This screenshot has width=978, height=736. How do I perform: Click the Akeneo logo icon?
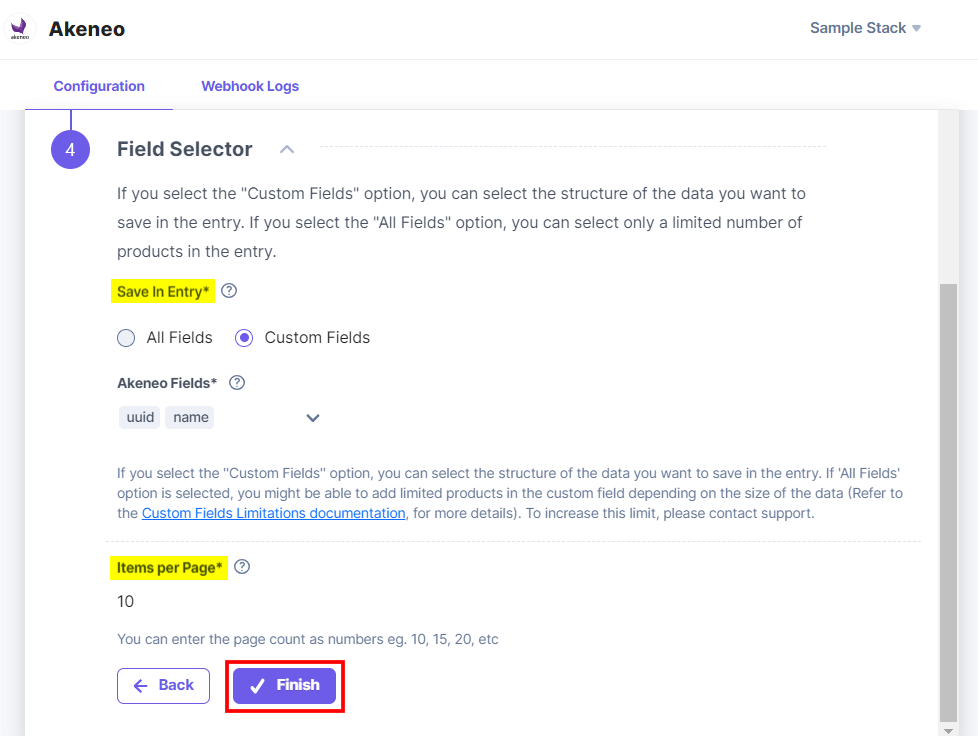21,28
